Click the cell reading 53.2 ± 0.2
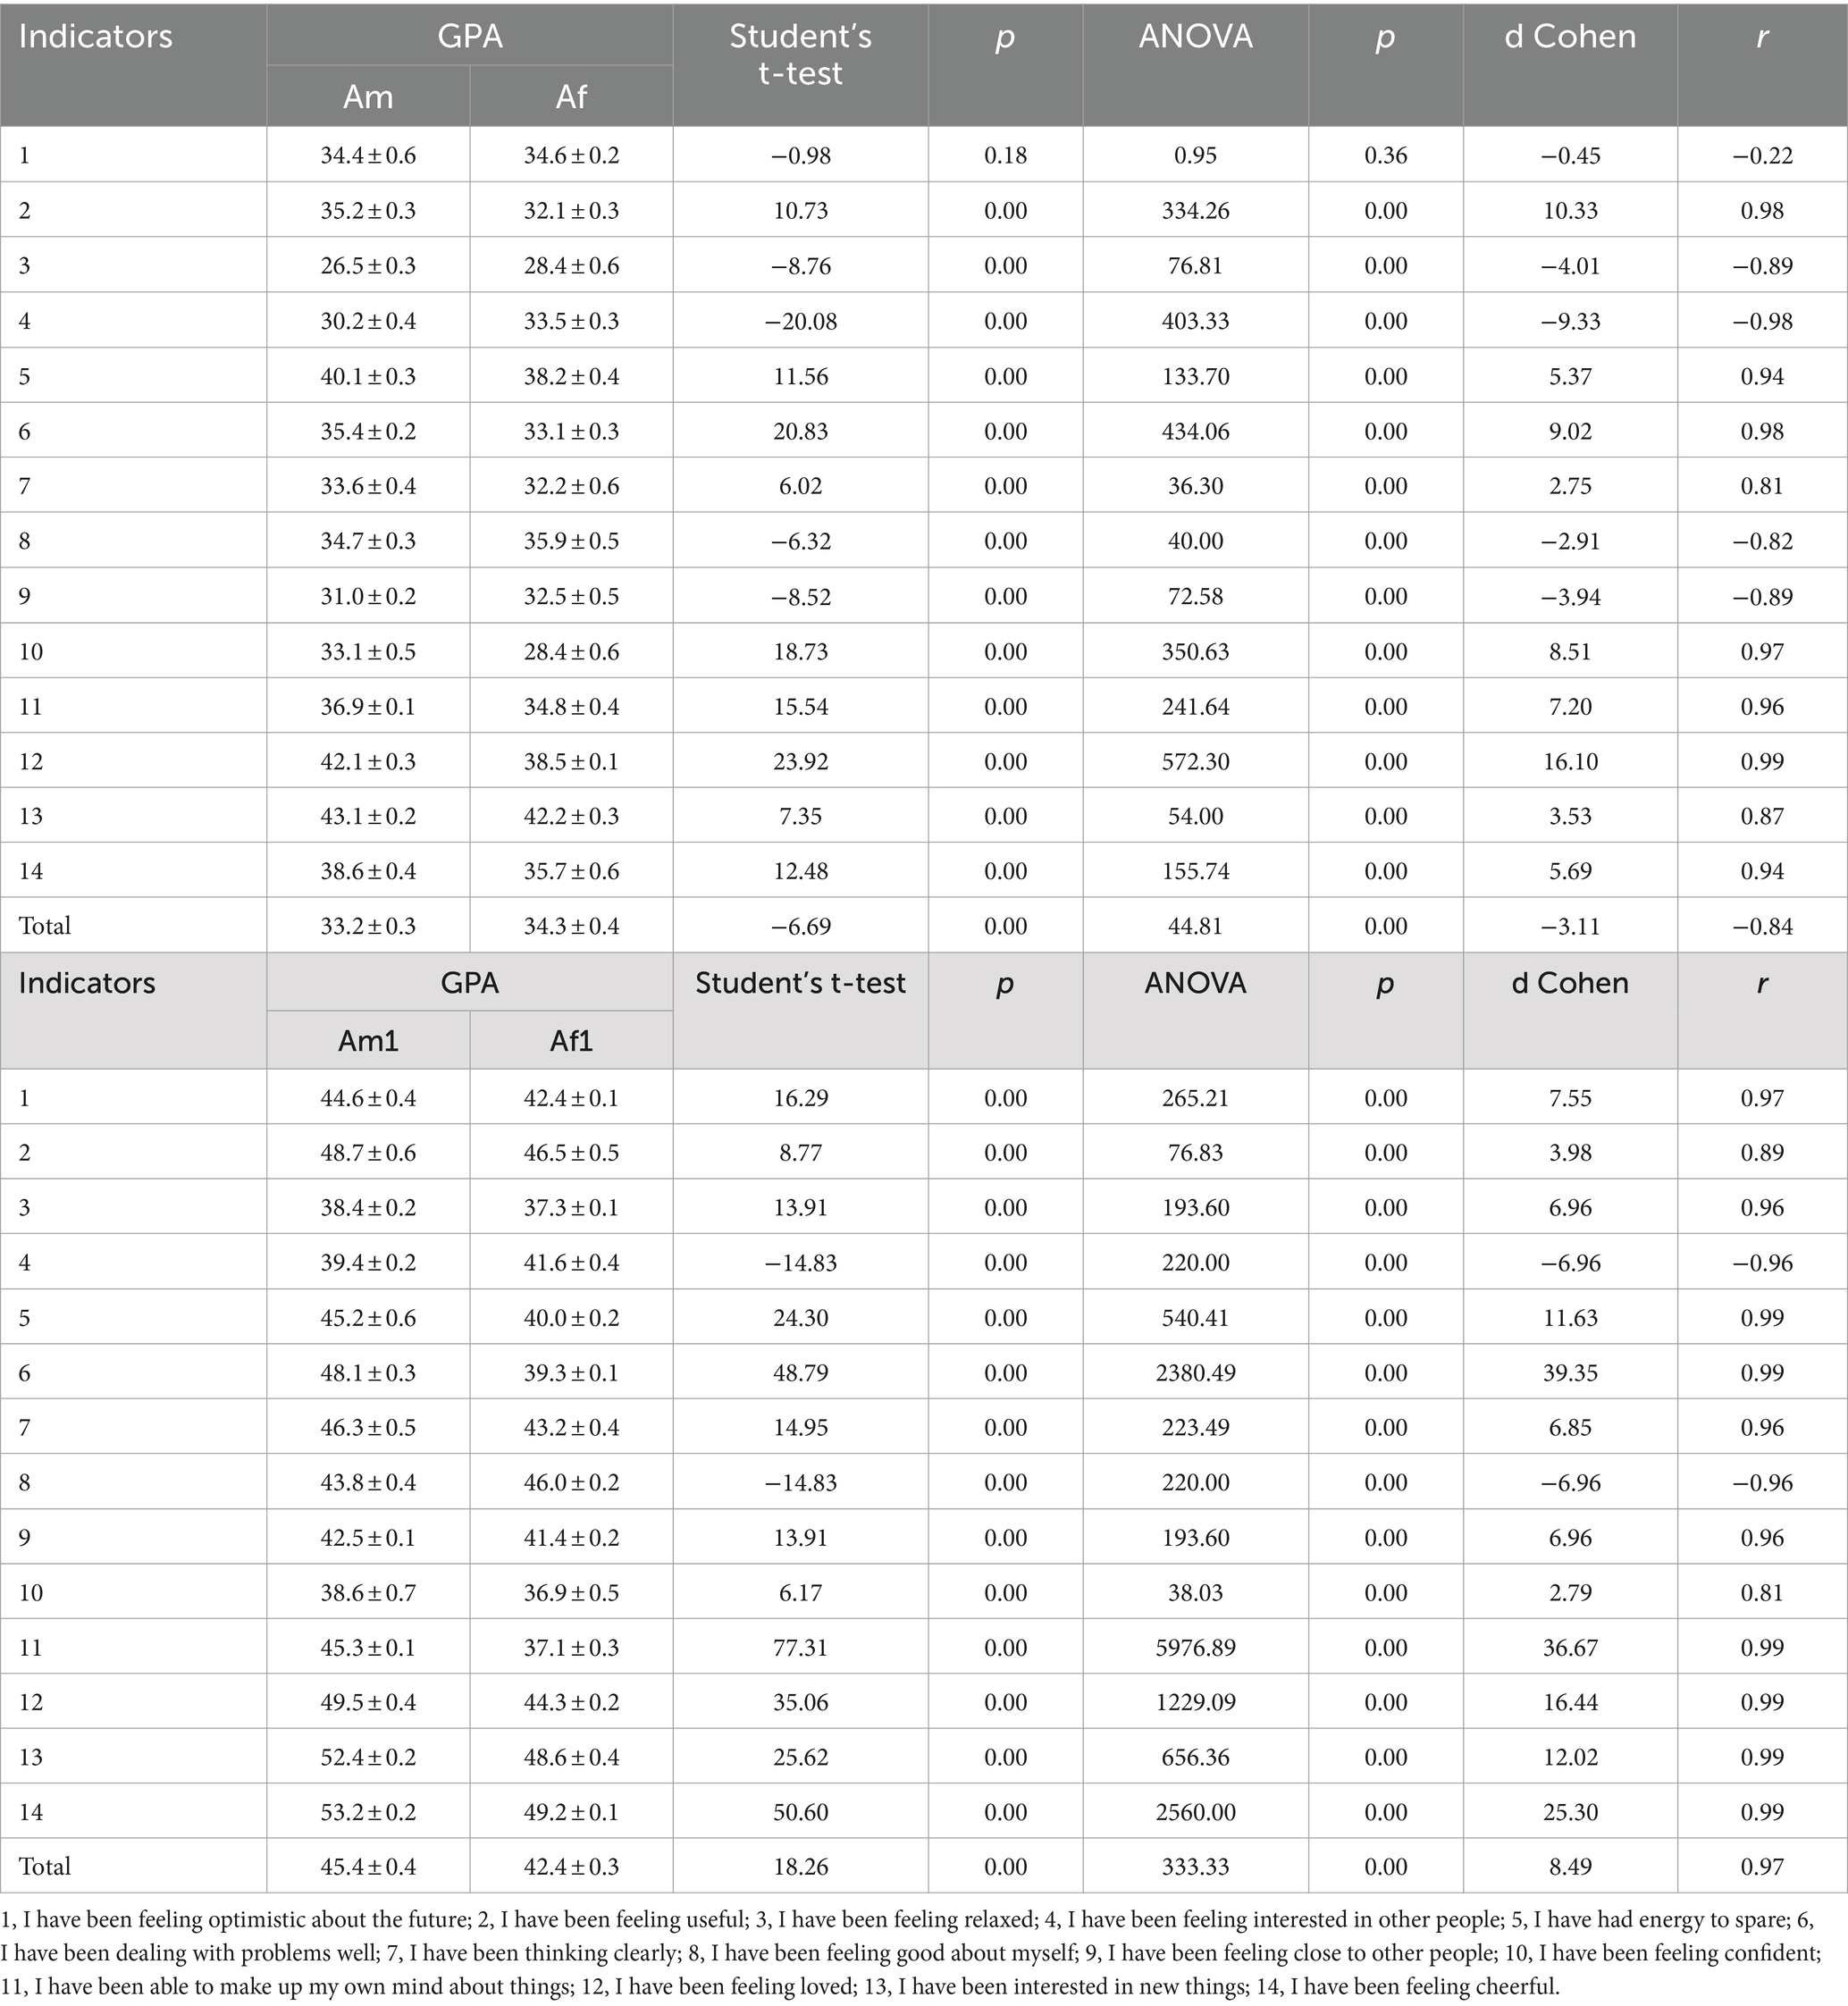This screenshot has height=2006, width=1848. pyautogui.click(x=368, y=1812)
